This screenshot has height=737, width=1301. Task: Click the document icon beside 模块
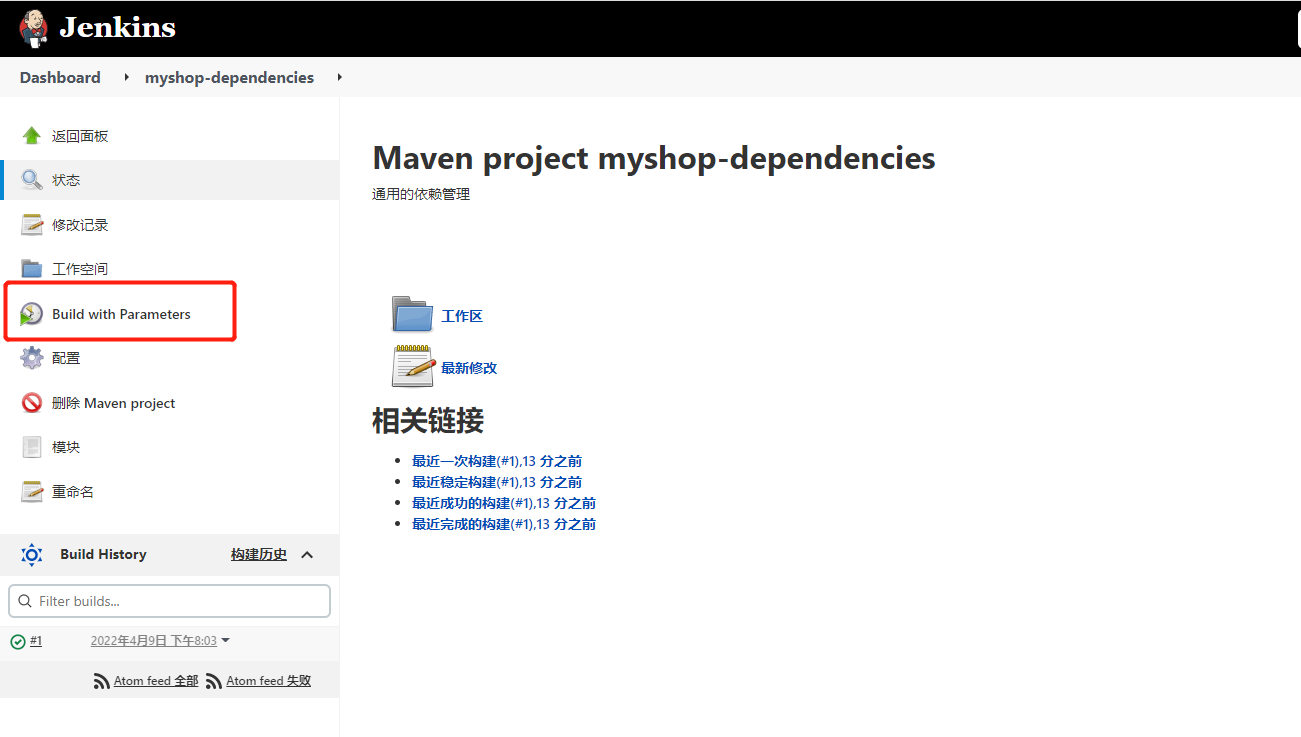coord(32,447)
